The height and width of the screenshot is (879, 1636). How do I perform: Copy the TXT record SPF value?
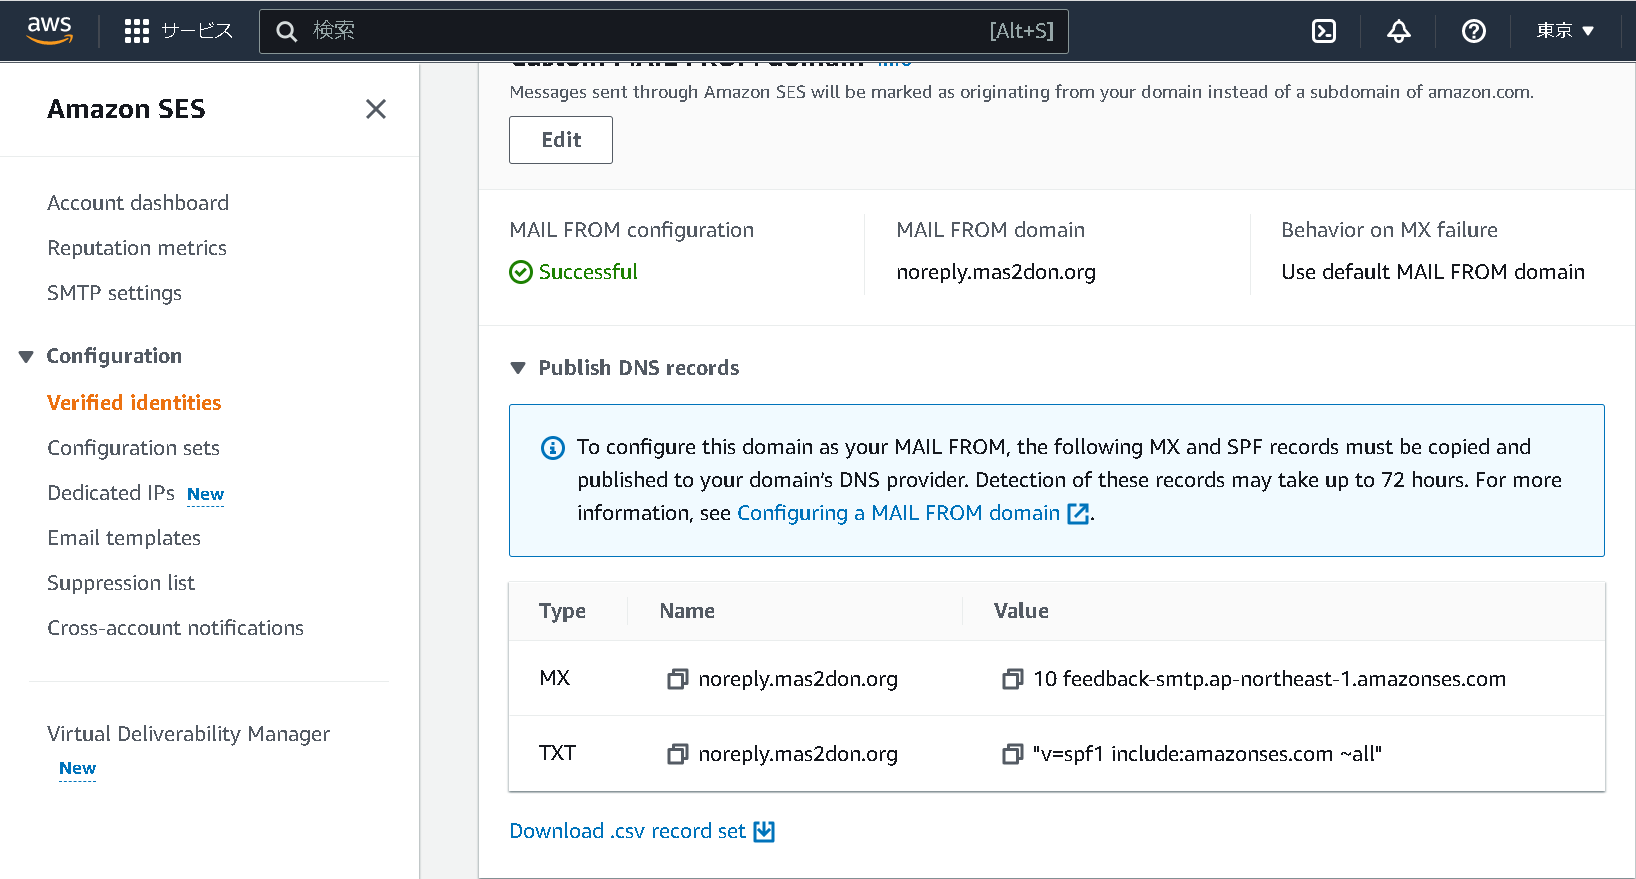click(1013, 754)
